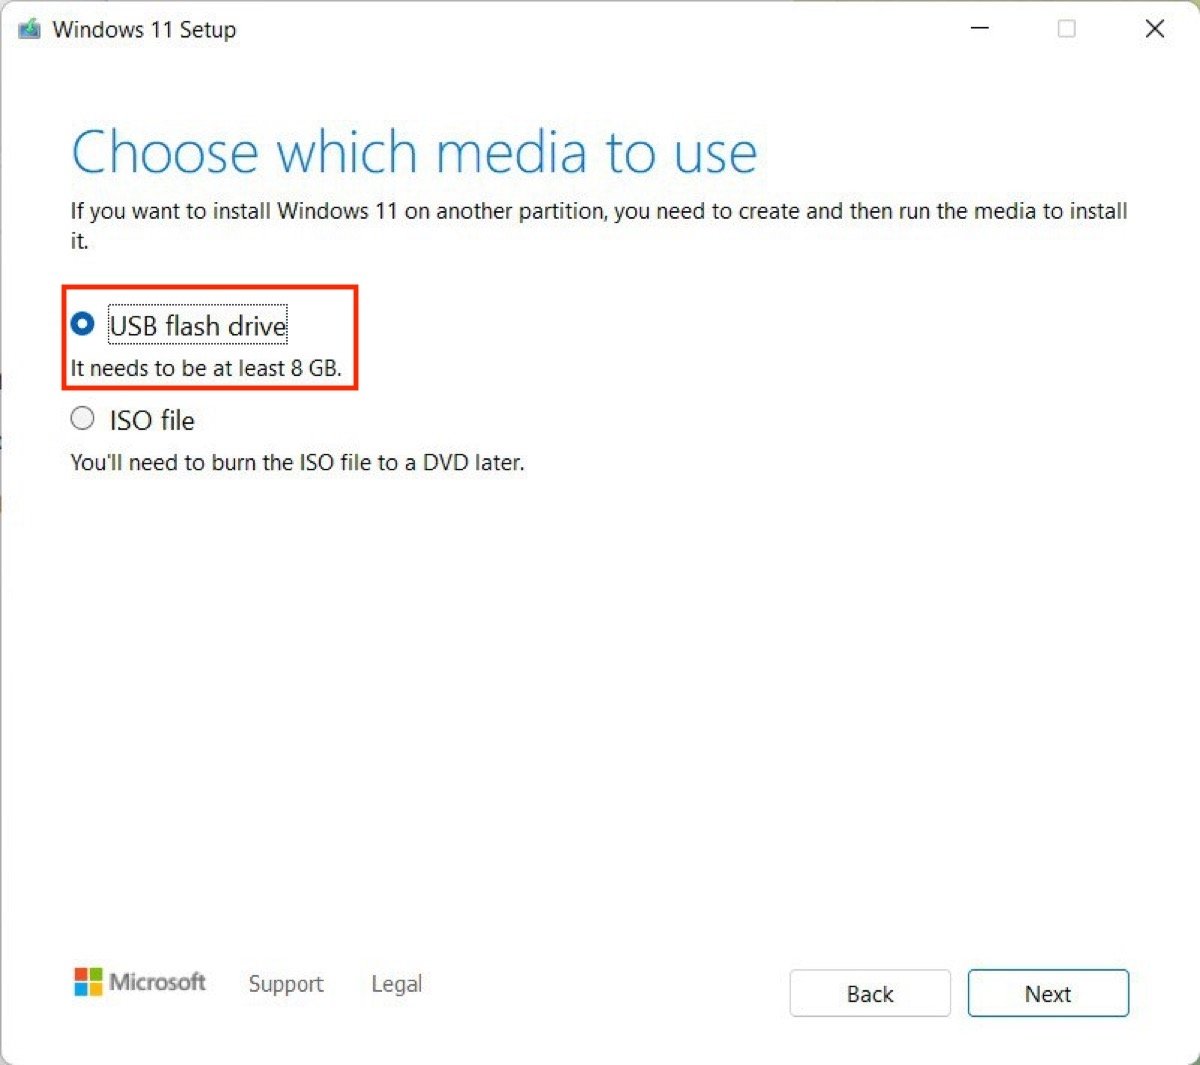Click the Microsoft logo
Screen dimensions: 1200x1065
click(140, 982)
